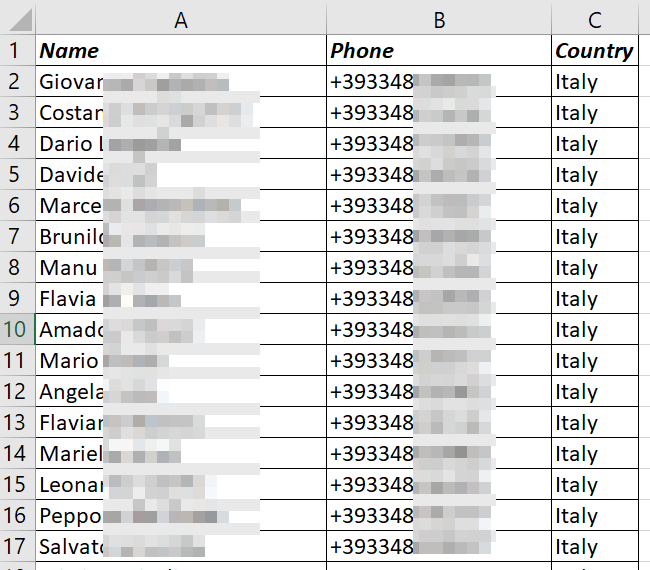Select the name cell starting with Angela

coord(180,392)
